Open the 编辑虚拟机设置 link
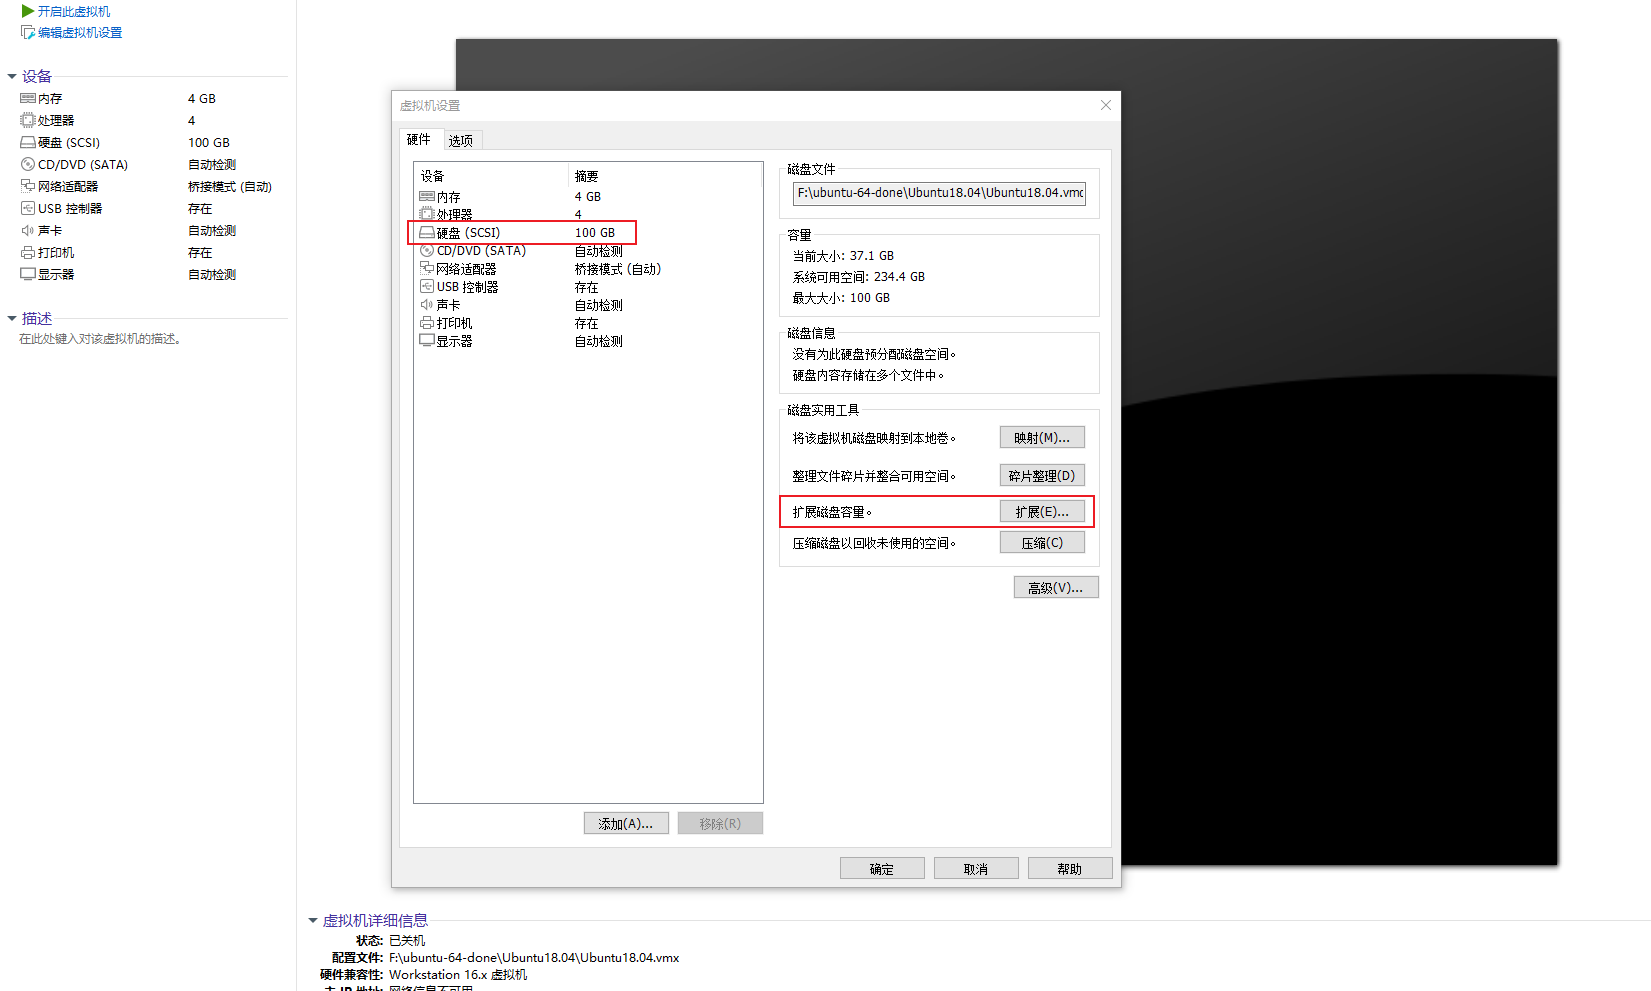 click(80, 33)
